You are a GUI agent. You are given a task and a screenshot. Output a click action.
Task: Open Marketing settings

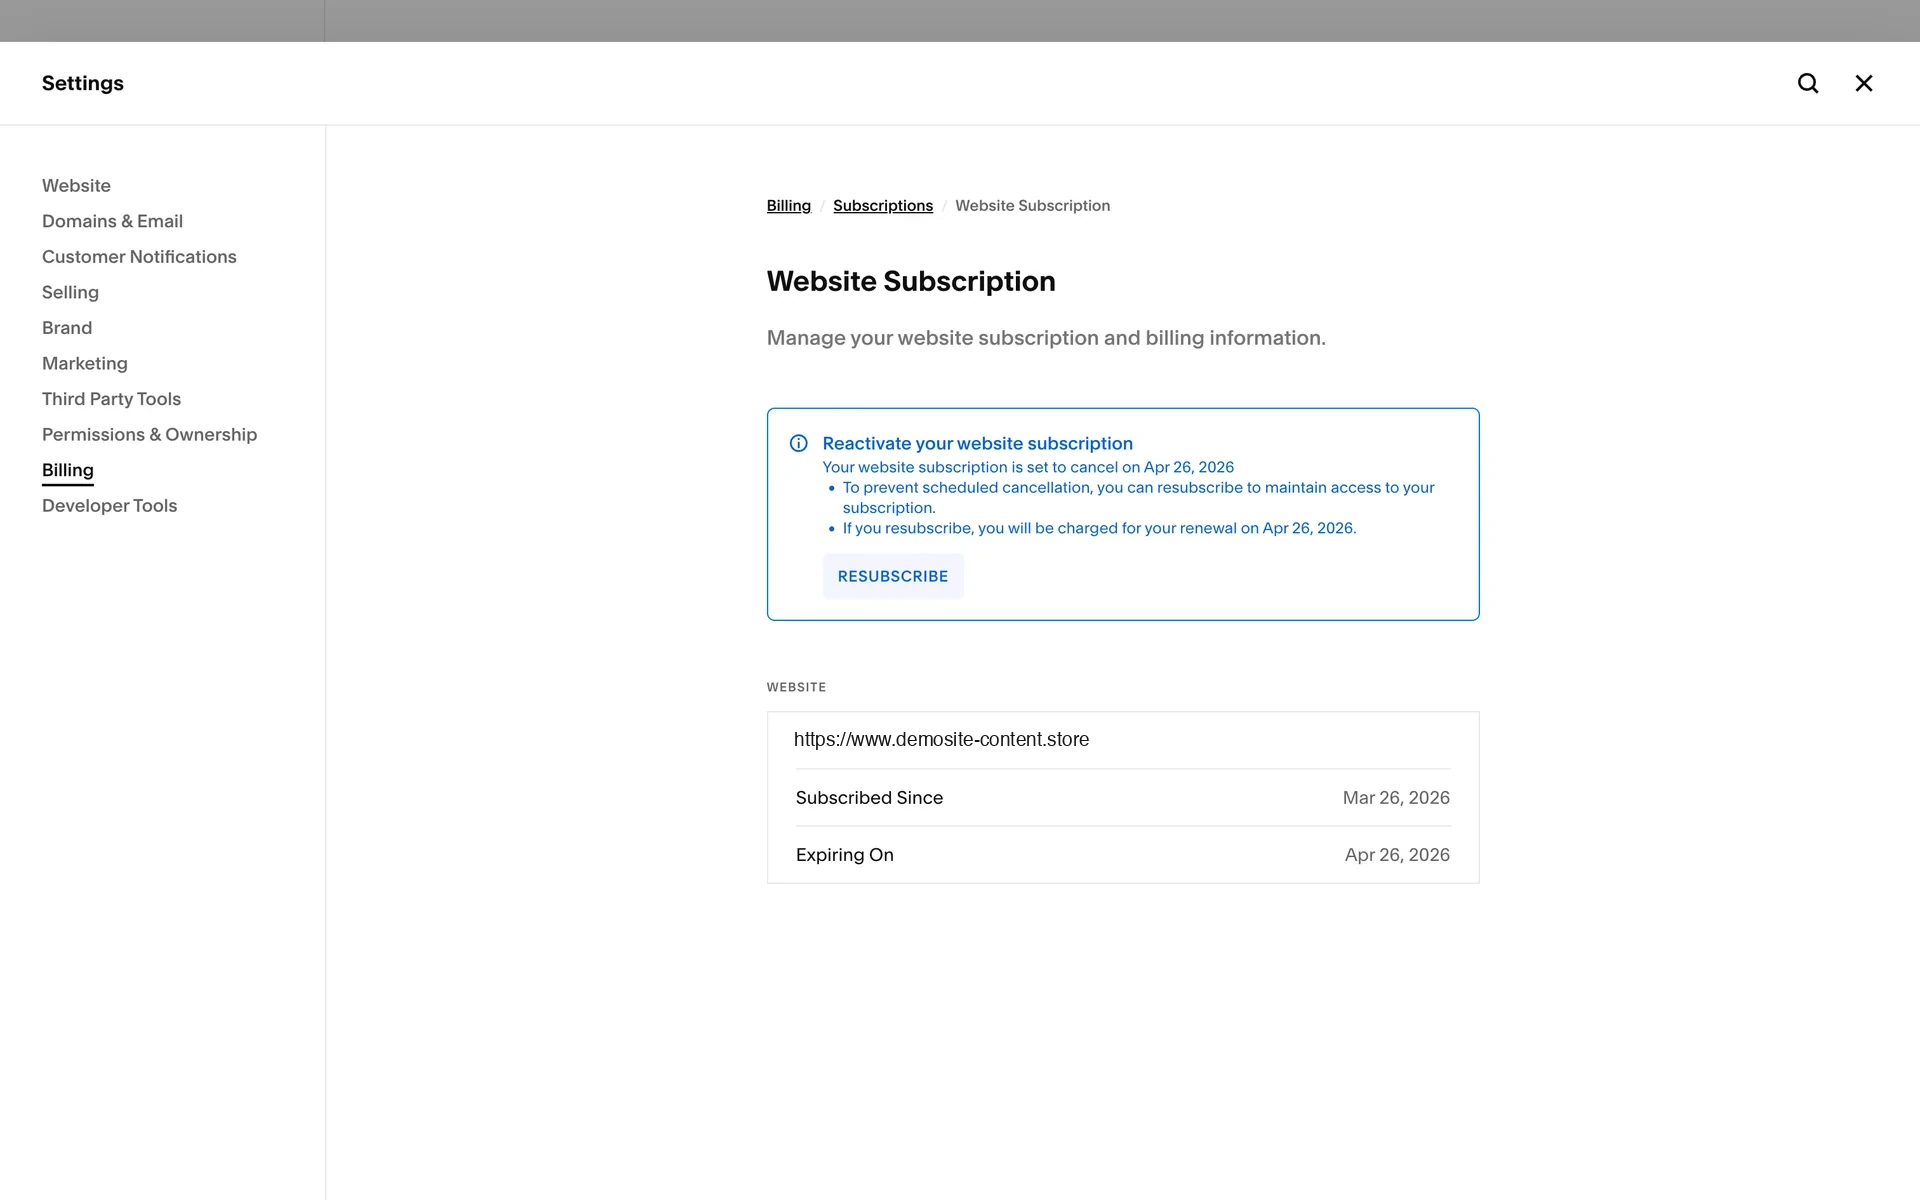[85, 363]
